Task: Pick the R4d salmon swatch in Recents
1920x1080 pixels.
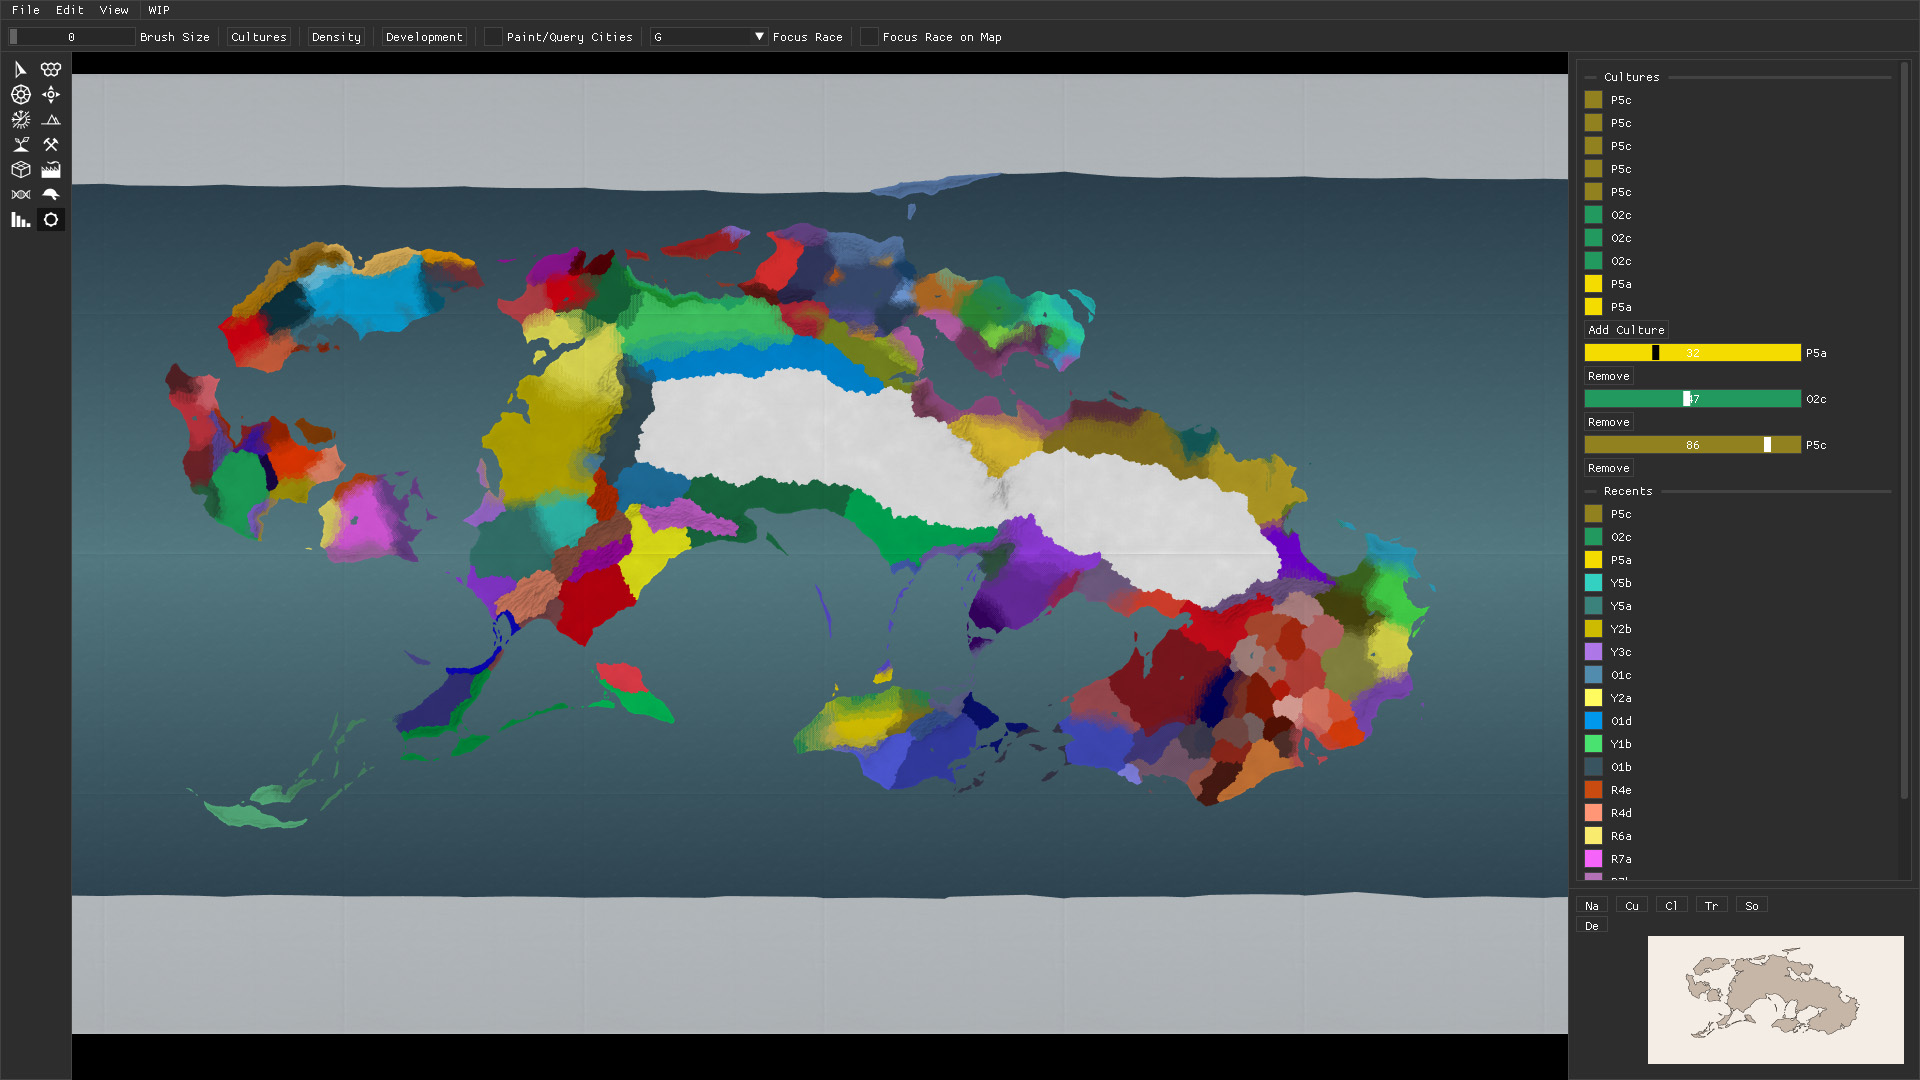Action: coord(1593,813)
